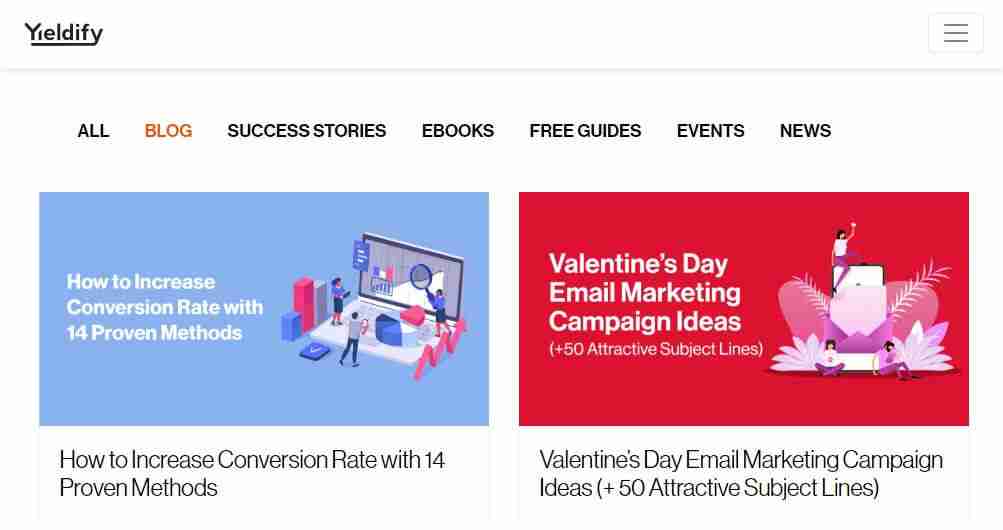Open the EVENTS tab
This screenshot has height=530, width=1003.
point(710,131)
